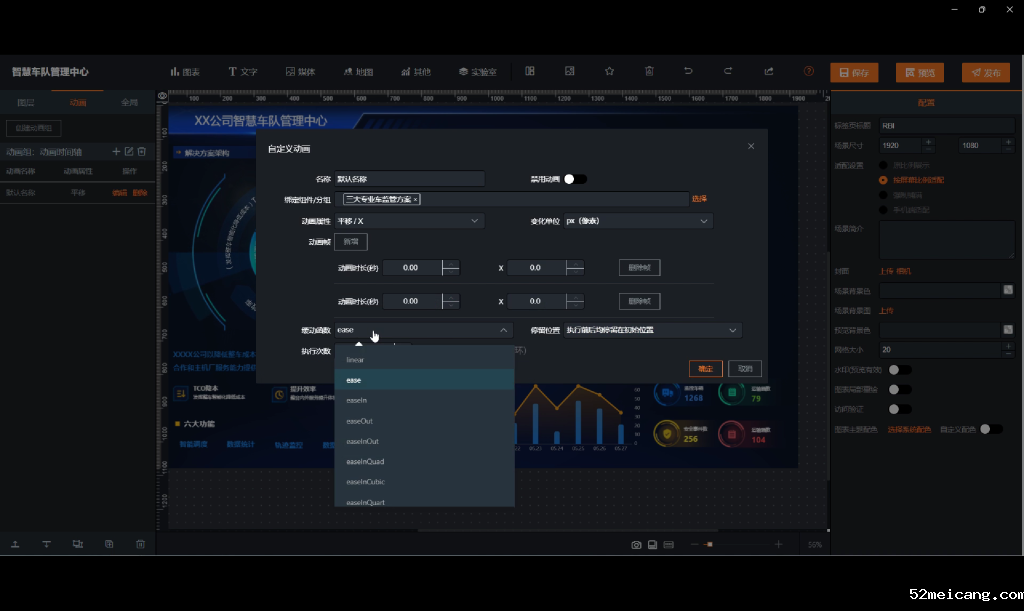Click the star favorite icon in toolbar
Screen dimensions: 1024x611
[x=609, y=72]
